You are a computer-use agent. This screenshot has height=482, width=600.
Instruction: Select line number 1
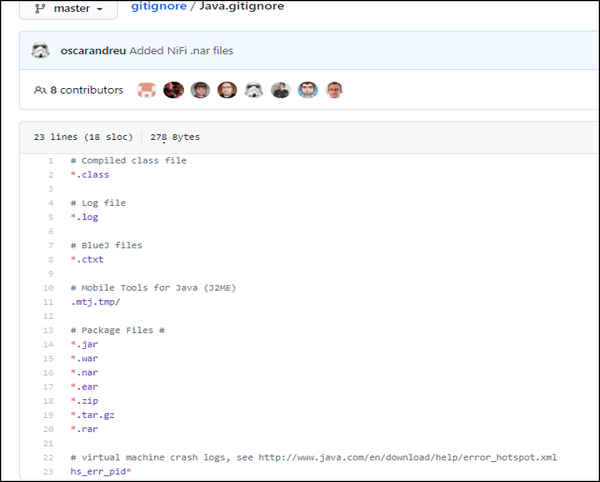tap(51, 161)
